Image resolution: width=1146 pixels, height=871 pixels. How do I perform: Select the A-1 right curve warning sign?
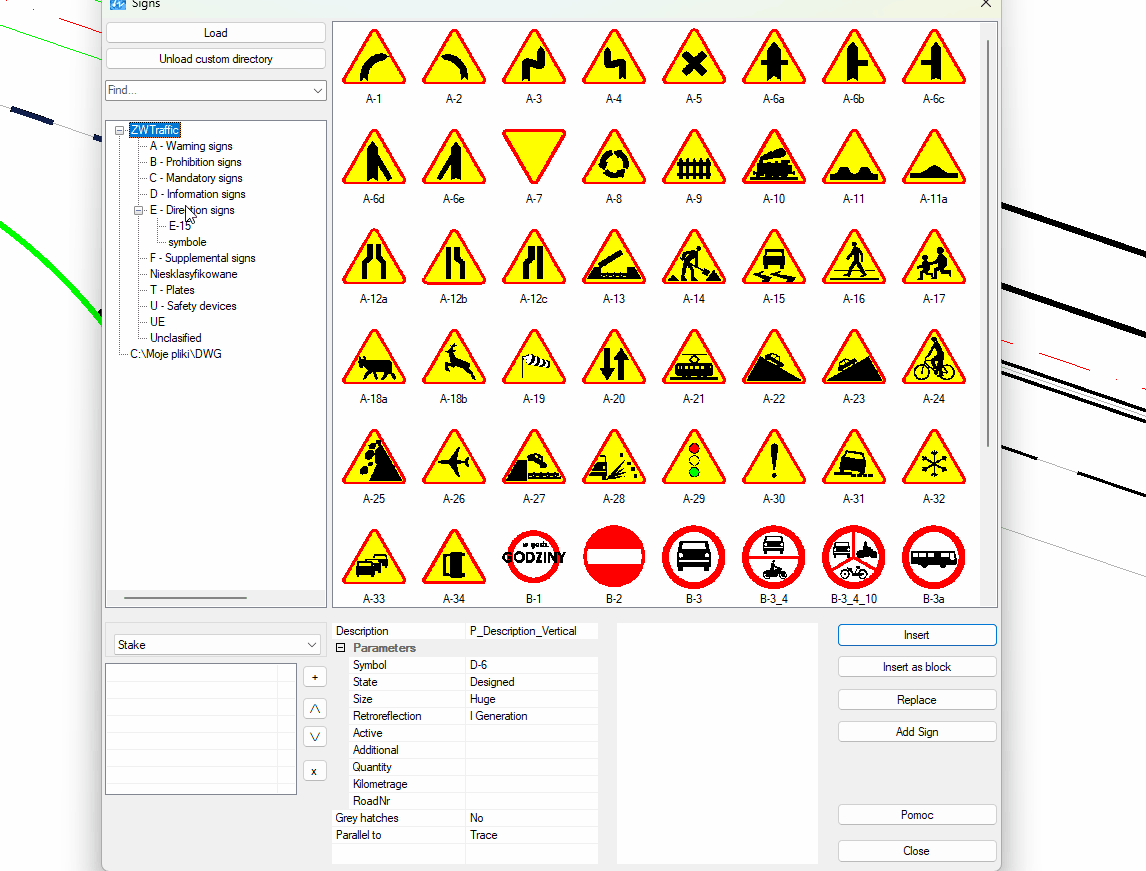tap(373, 58)
